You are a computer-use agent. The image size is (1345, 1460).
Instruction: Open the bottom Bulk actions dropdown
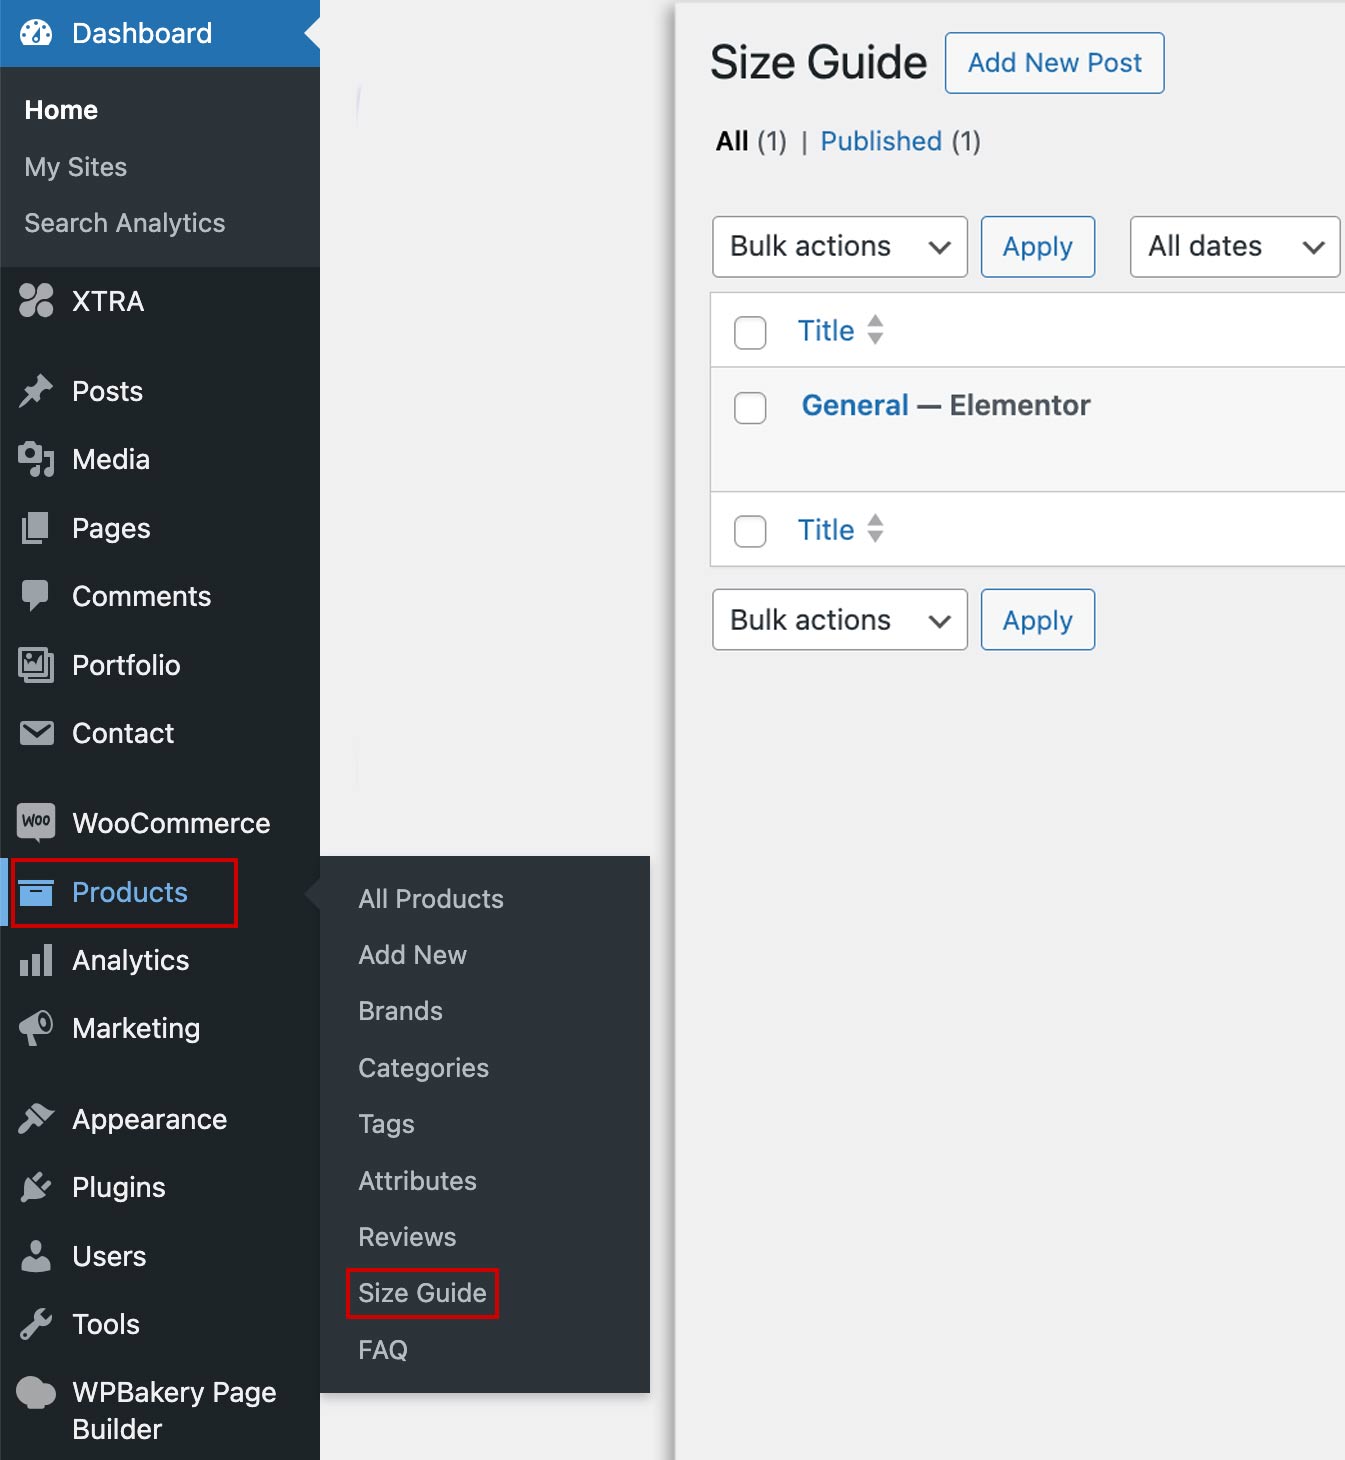[839, 620]
